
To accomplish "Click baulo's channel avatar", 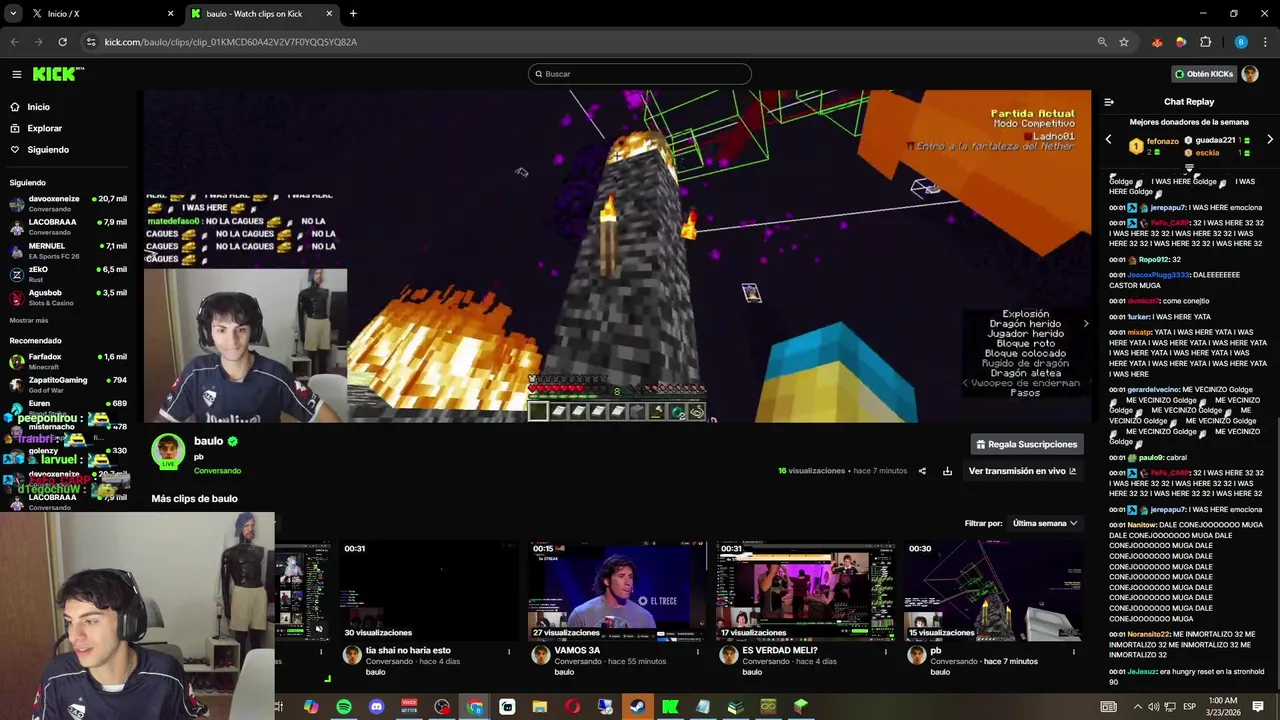I will click(168, 452).
